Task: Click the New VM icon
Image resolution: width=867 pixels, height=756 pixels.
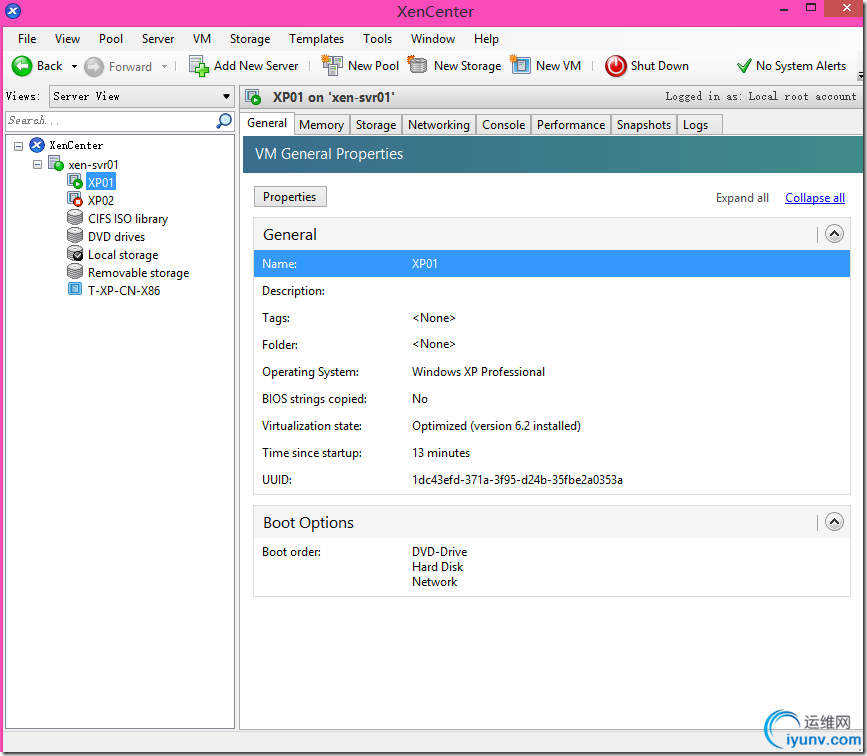Action: point(520,65)
